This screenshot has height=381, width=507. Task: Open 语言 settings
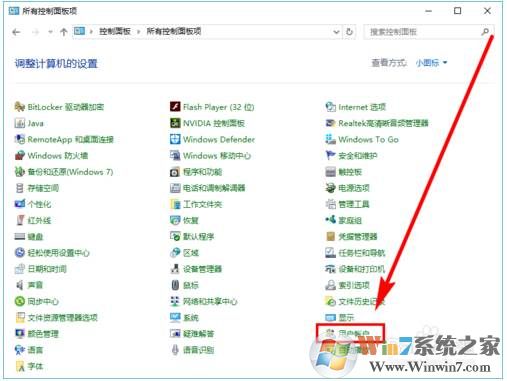pyautogui.click(x=29, y=350)
